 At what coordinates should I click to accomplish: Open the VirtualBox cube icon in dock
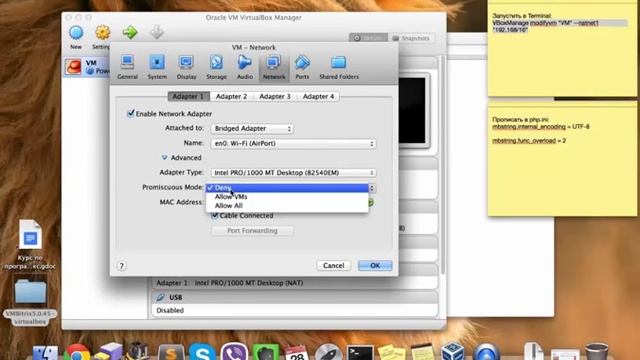tap(453, 352)
